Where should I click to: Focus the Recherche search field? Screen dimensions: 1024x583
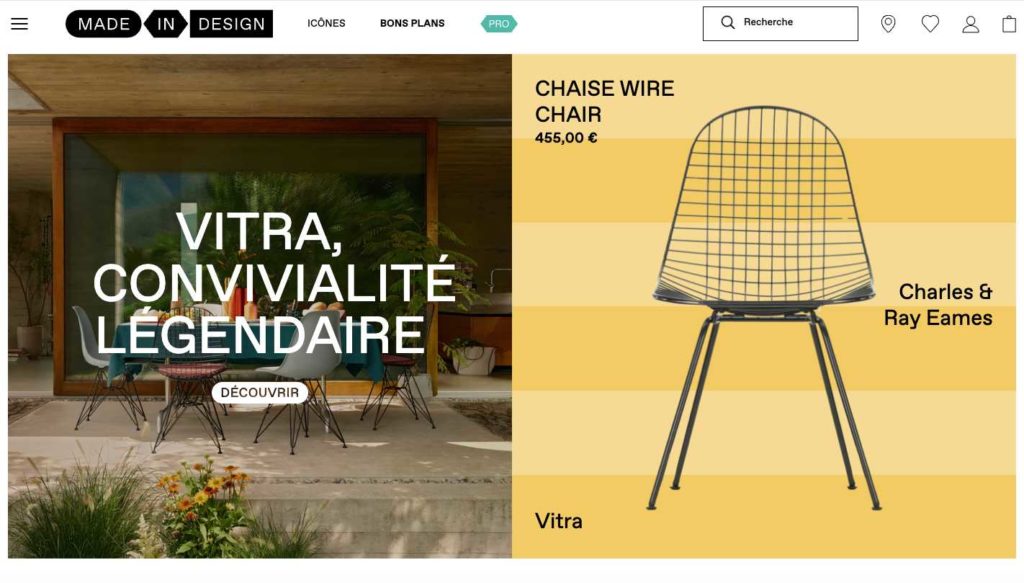tap(780, 24)
